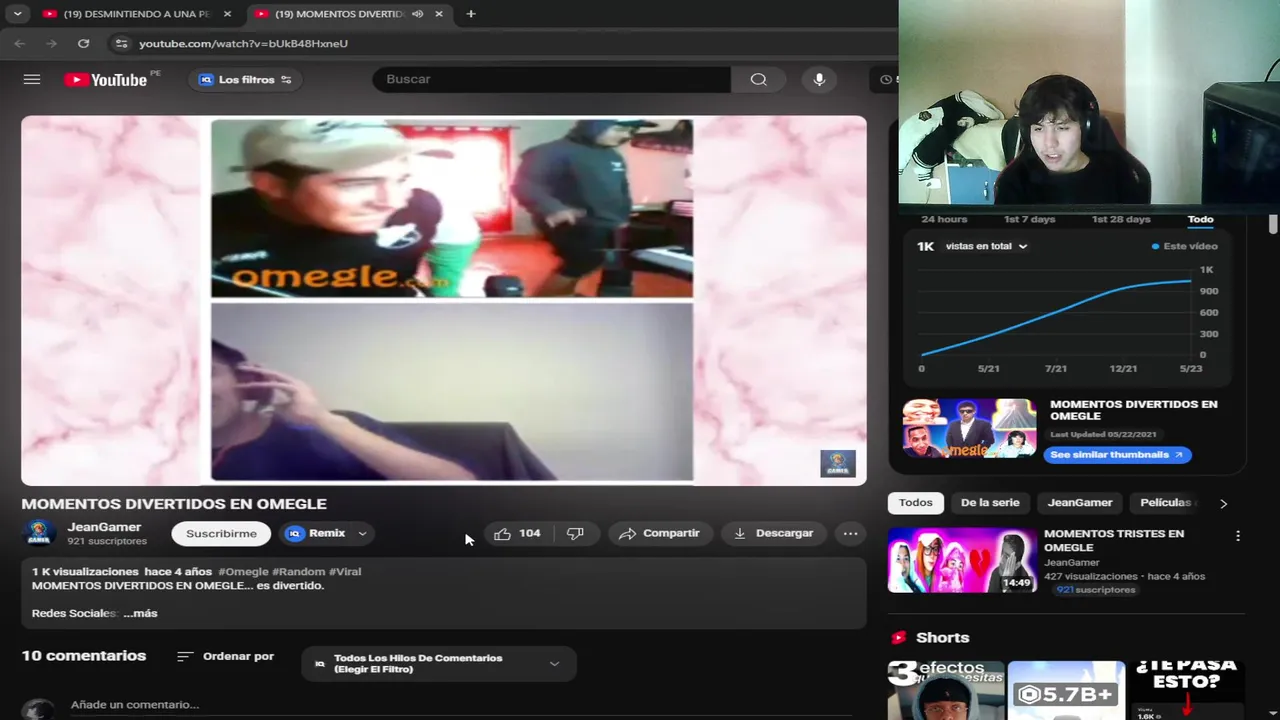Viewport: 1280px width, 720px height.
Task: Open the MOMENTOS TRISTES EN OMEGLE thumbnail
Action: click(x=963, y=560)
